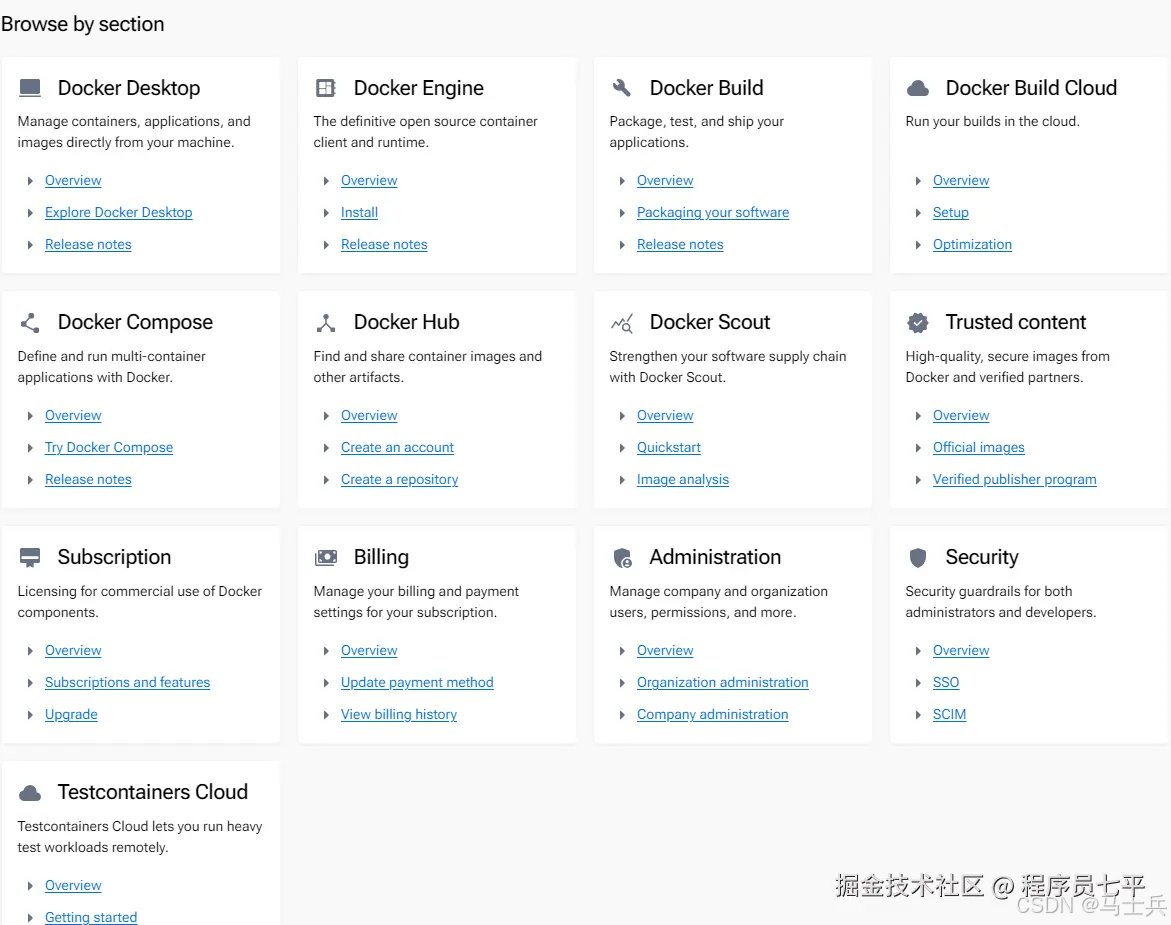
Task: Open the Explore Docker Desktop link
Action: tap(118, 212)
